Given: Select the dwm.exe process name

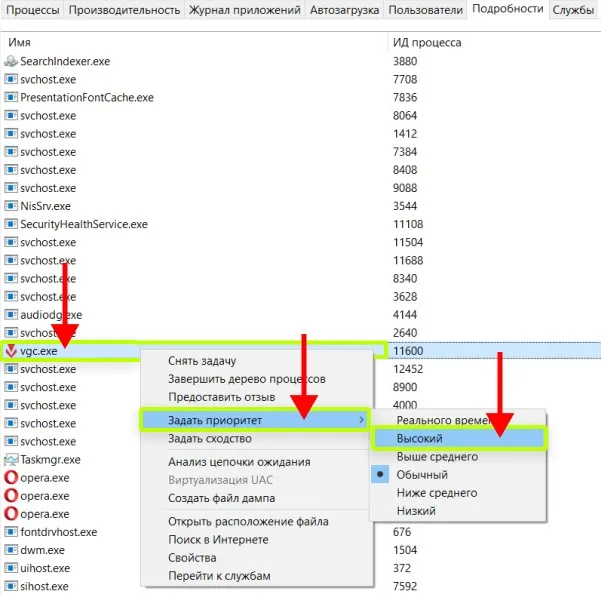Looking at the screenshot, I should pos(43,550).
